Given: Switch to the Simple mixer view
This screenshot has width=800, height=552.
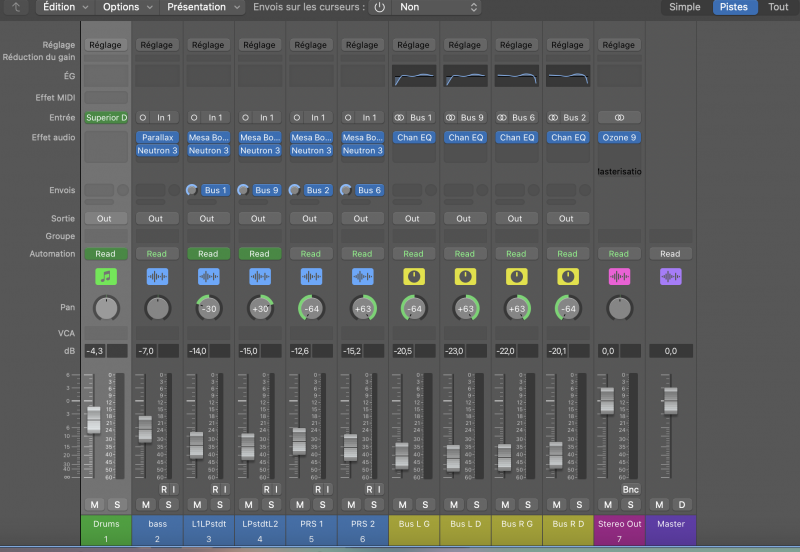Looking at the screenshot, I should (x=685, y=7).
